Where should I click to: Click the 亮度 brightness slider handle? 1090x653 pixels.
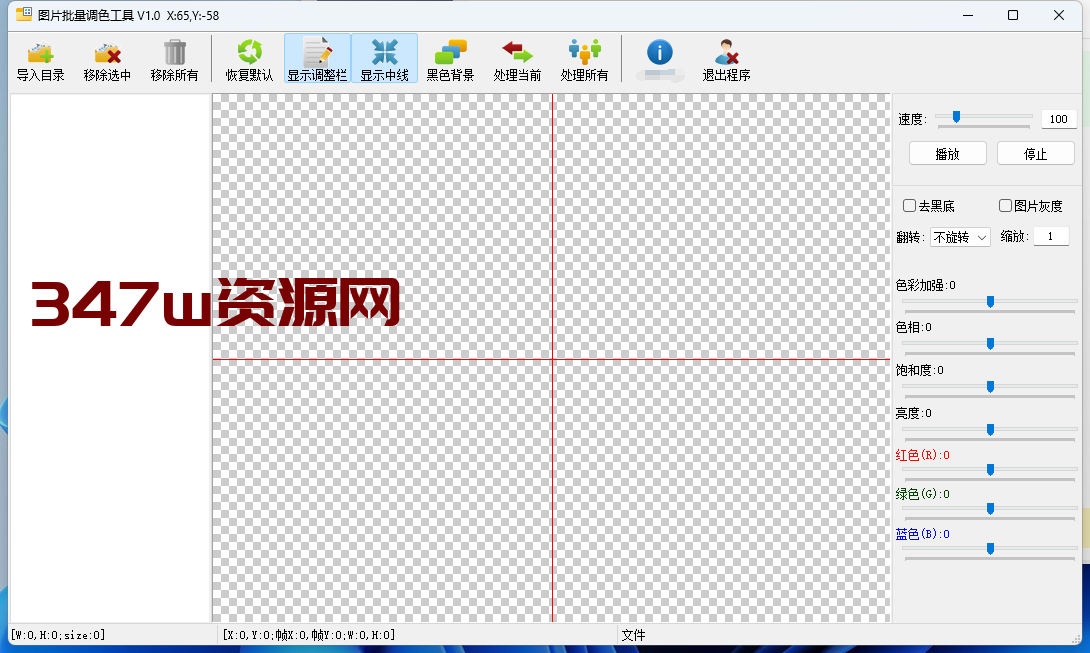point(991,430)
